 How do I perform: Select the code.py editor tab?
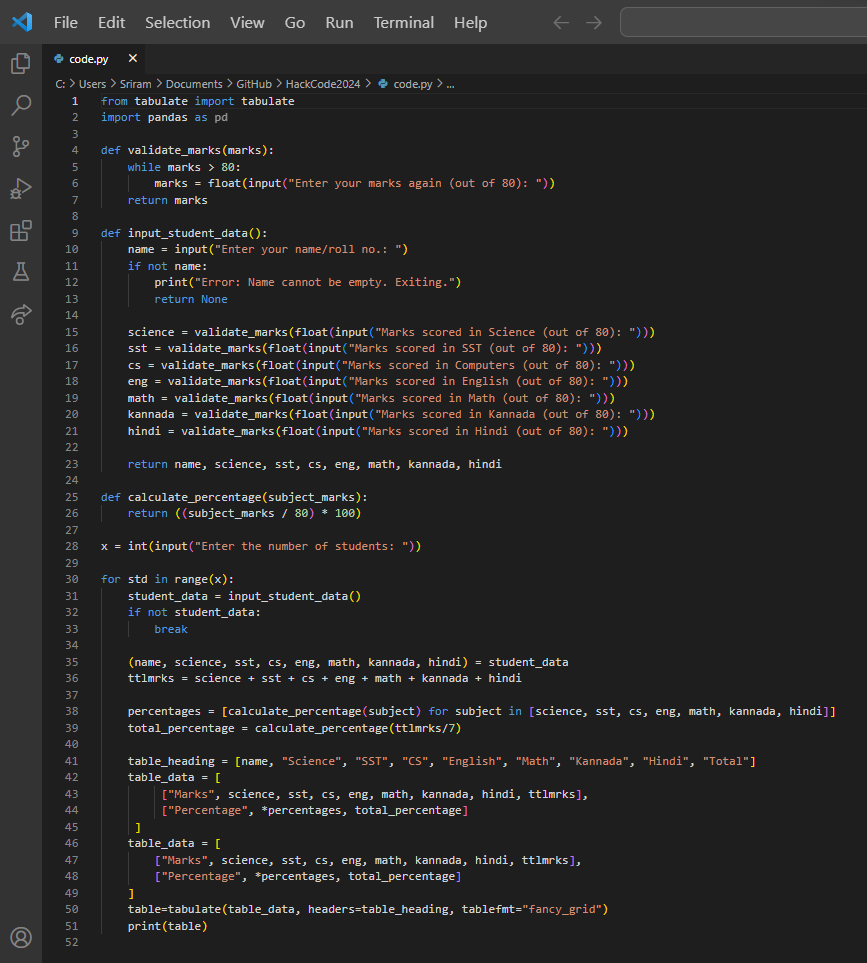[94, 59]
